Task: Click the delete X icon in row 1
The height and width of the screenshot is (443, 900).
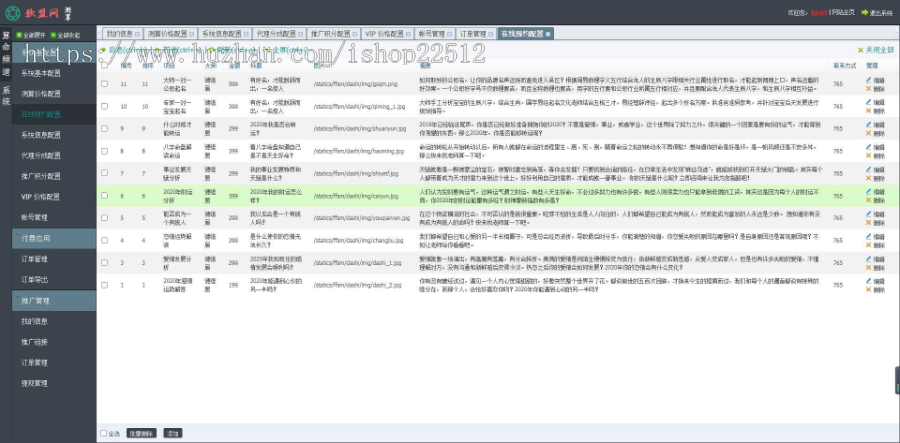Action: pos(868,289)
